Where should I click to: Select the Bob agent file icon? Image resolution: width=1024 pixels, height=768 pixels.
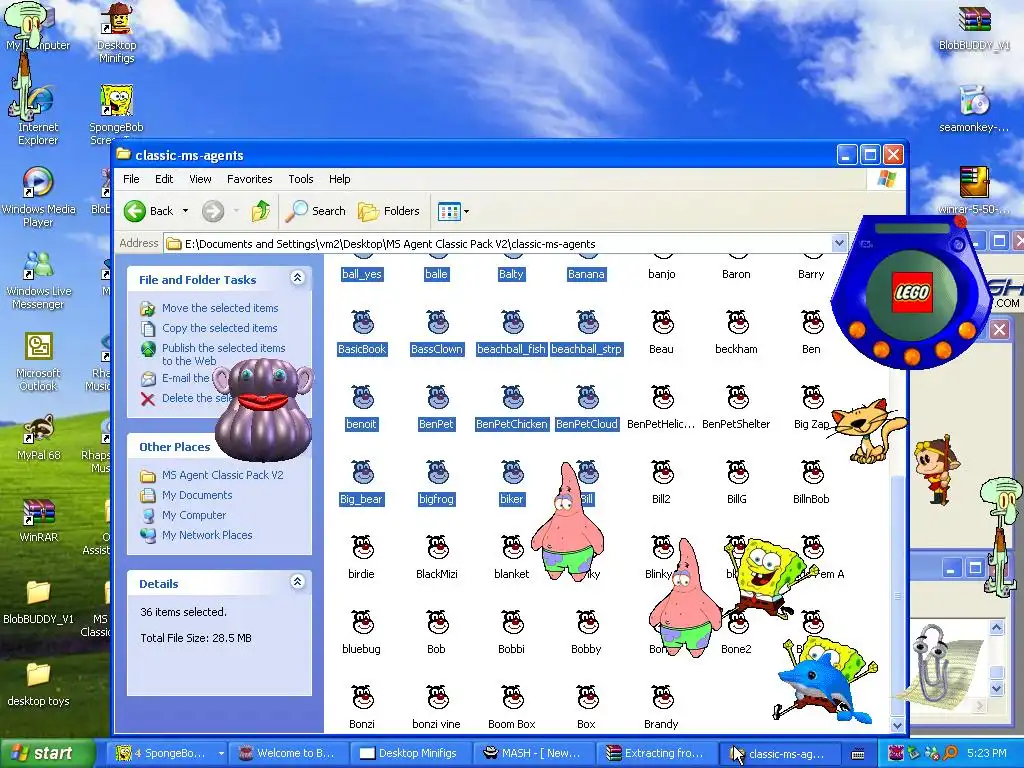[437, 623]
